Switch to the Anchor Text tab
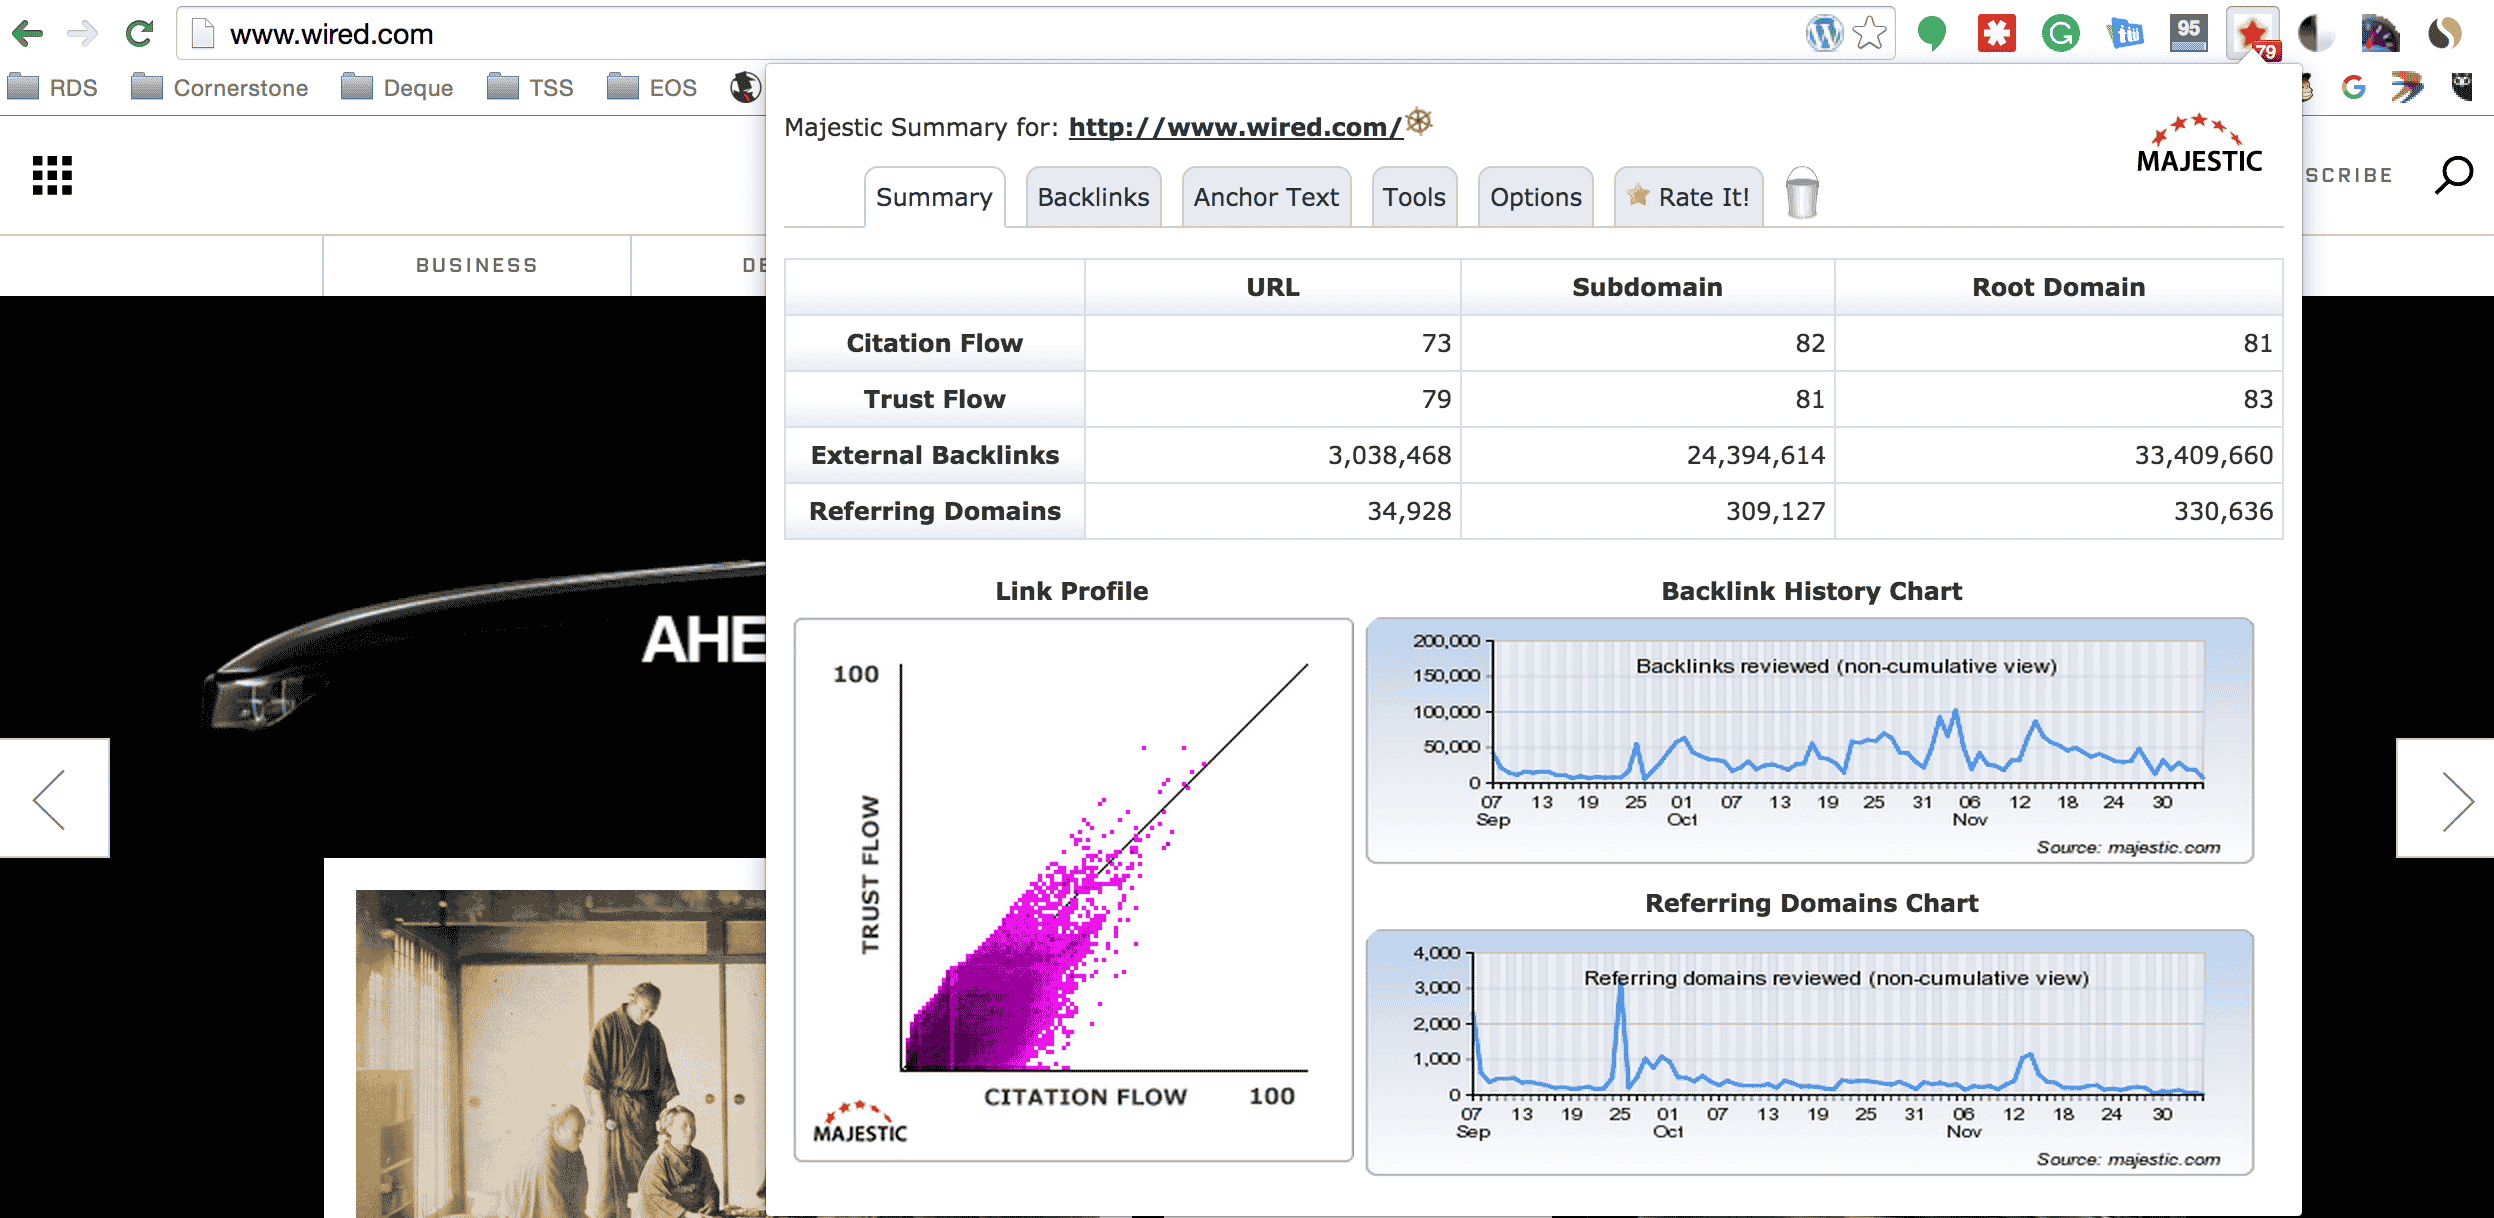The width and height of the screenshot is (2494, 1218). click(1266, 197)
